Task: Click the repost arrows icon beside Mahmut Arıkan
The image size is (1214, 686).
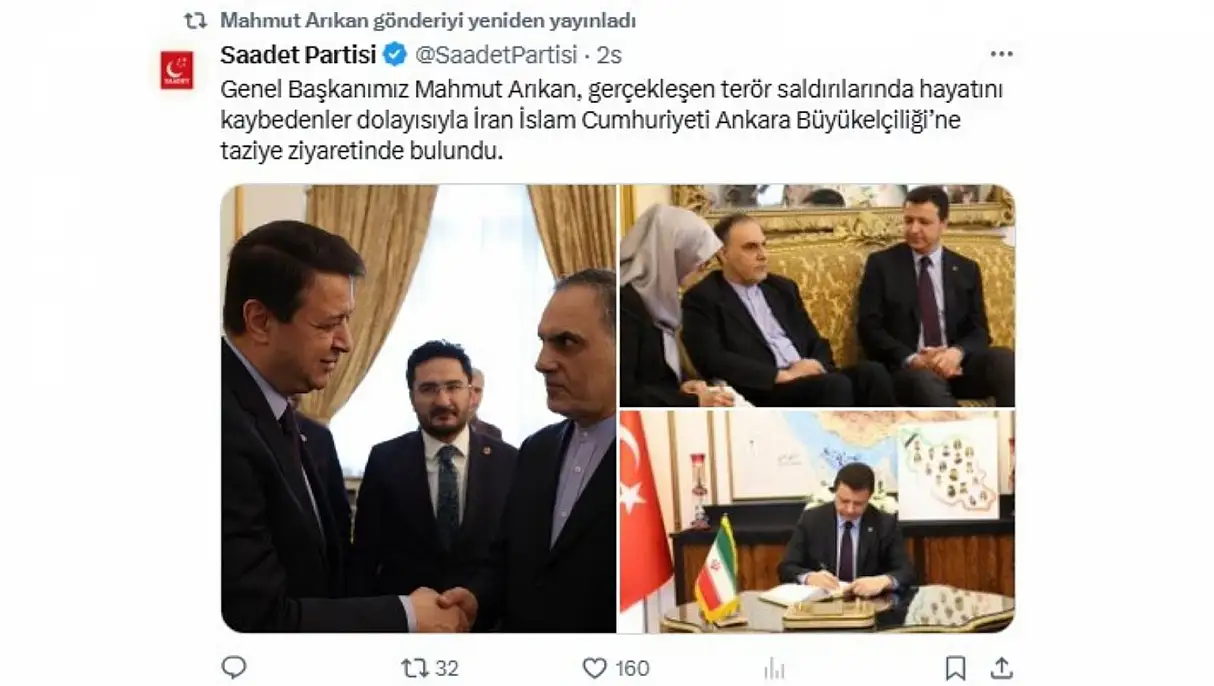Action: pos(196,20)
